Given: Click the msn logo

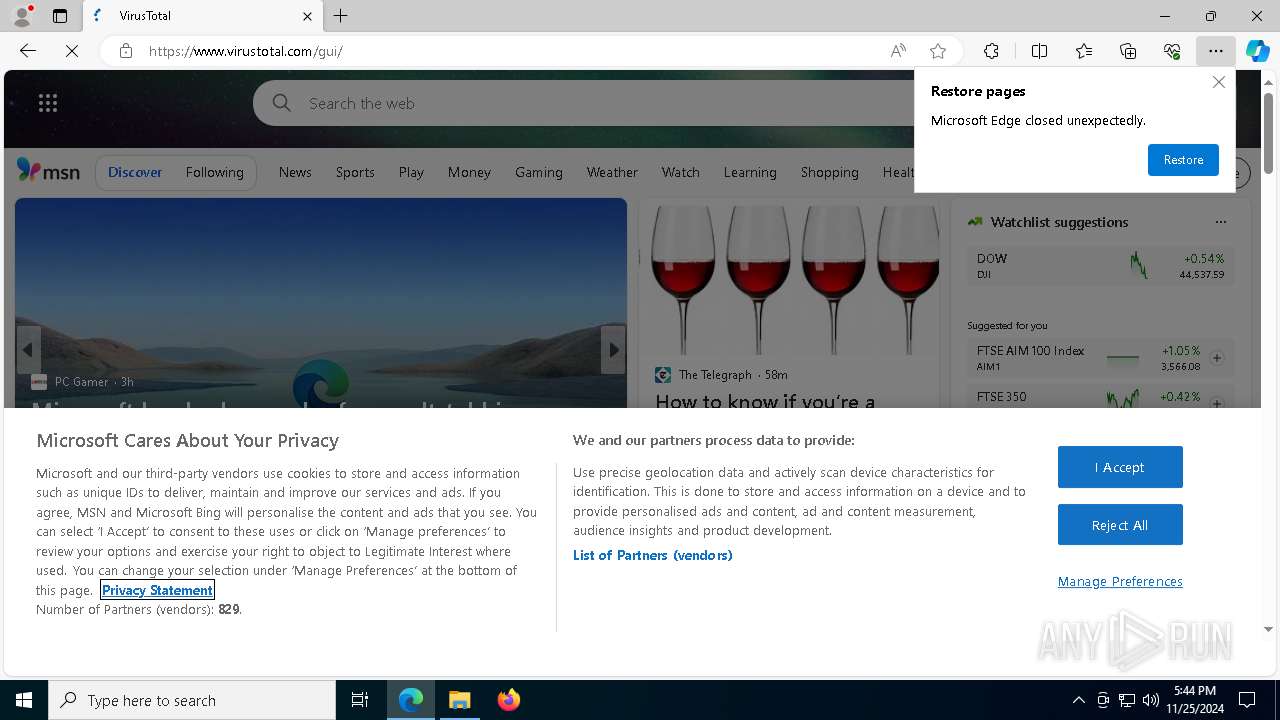Looking at the screenshot, I should (x=48, y=172).
